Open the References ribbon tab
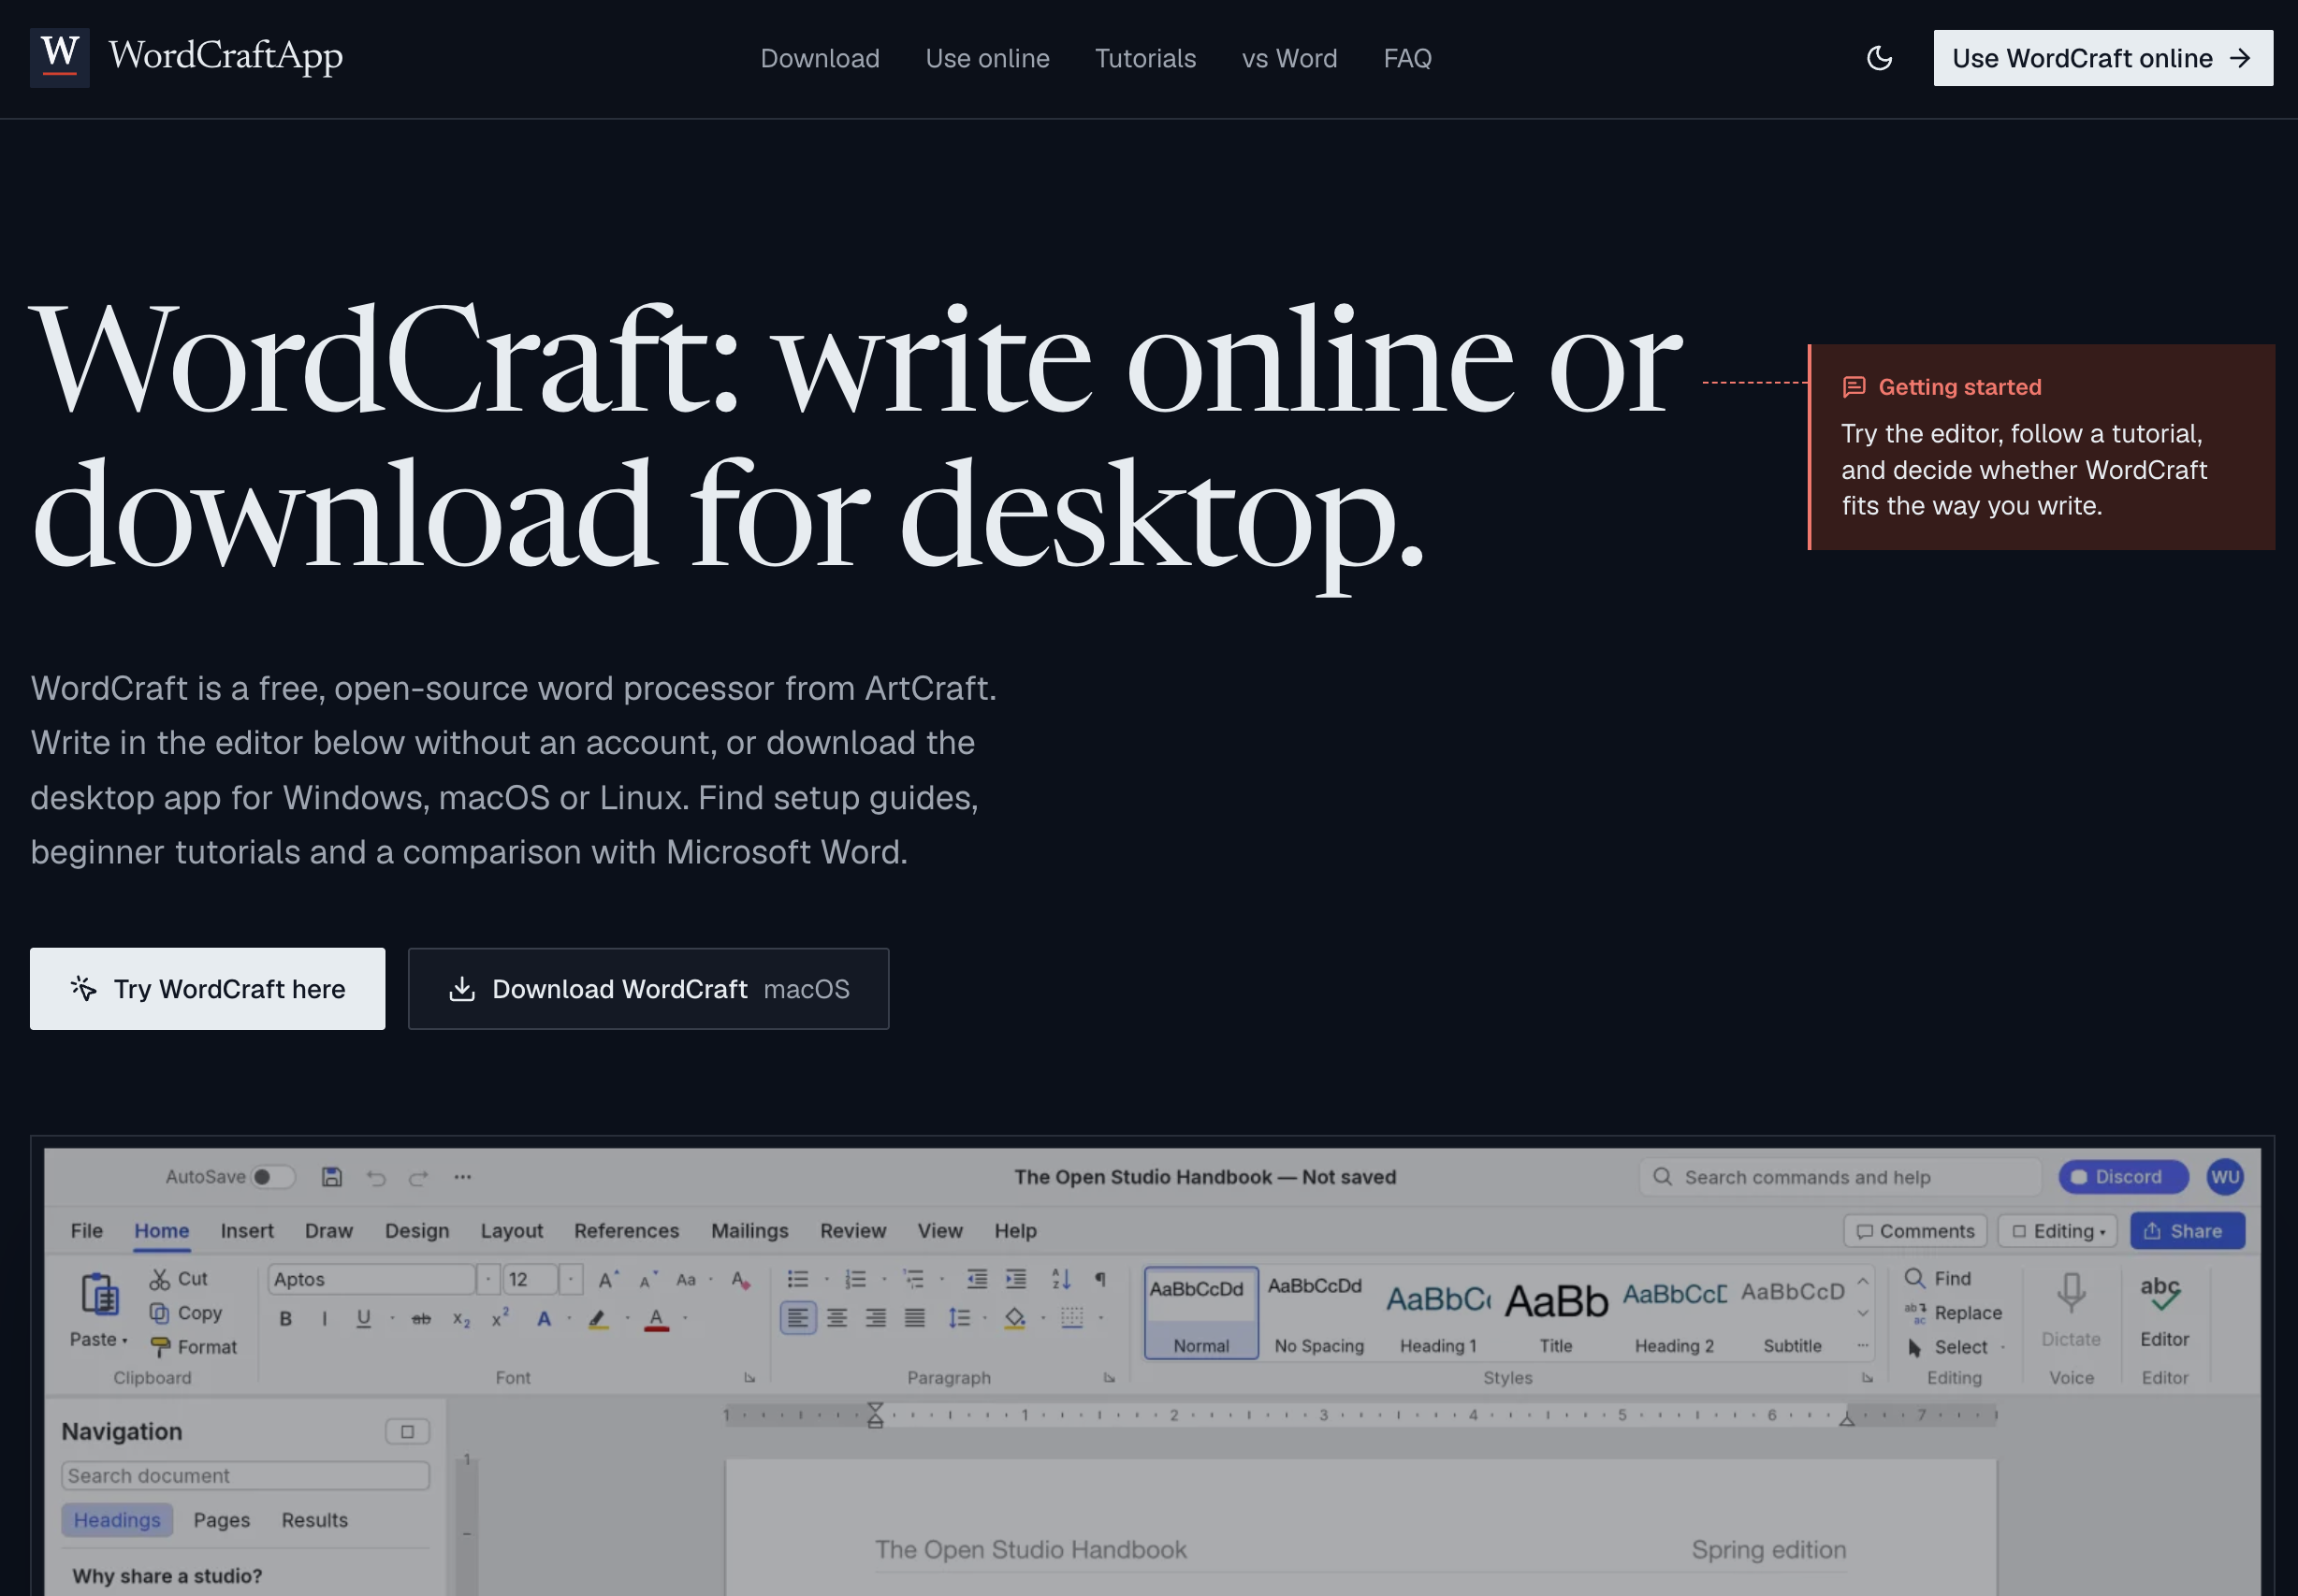This screenshot has width=2298, height=1596. point(626,1231)
